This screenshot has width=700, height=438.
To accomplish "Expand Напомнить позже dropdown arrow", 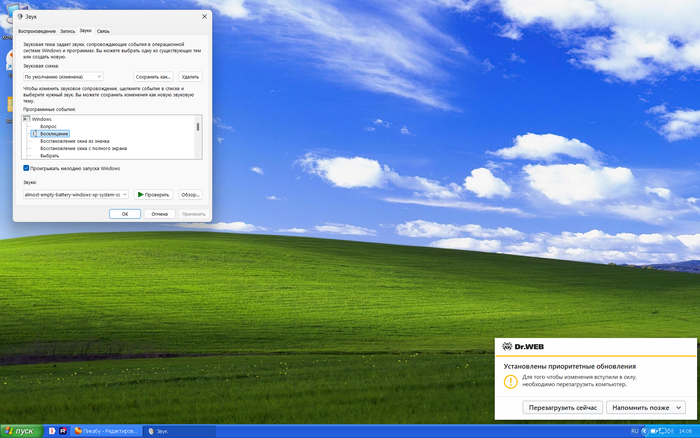I will 679,408.
